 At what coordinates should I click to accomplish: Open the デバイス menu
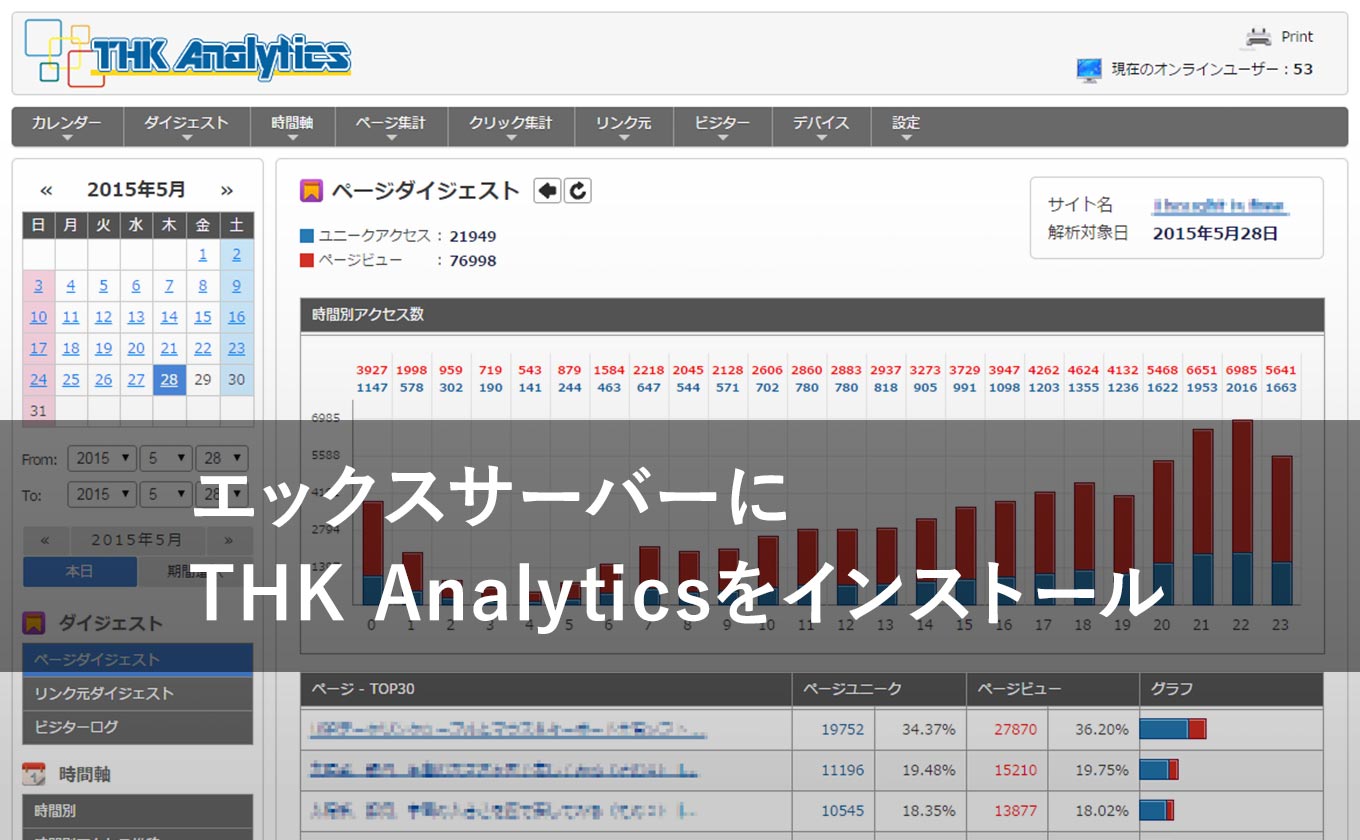(x=821, y=127)
